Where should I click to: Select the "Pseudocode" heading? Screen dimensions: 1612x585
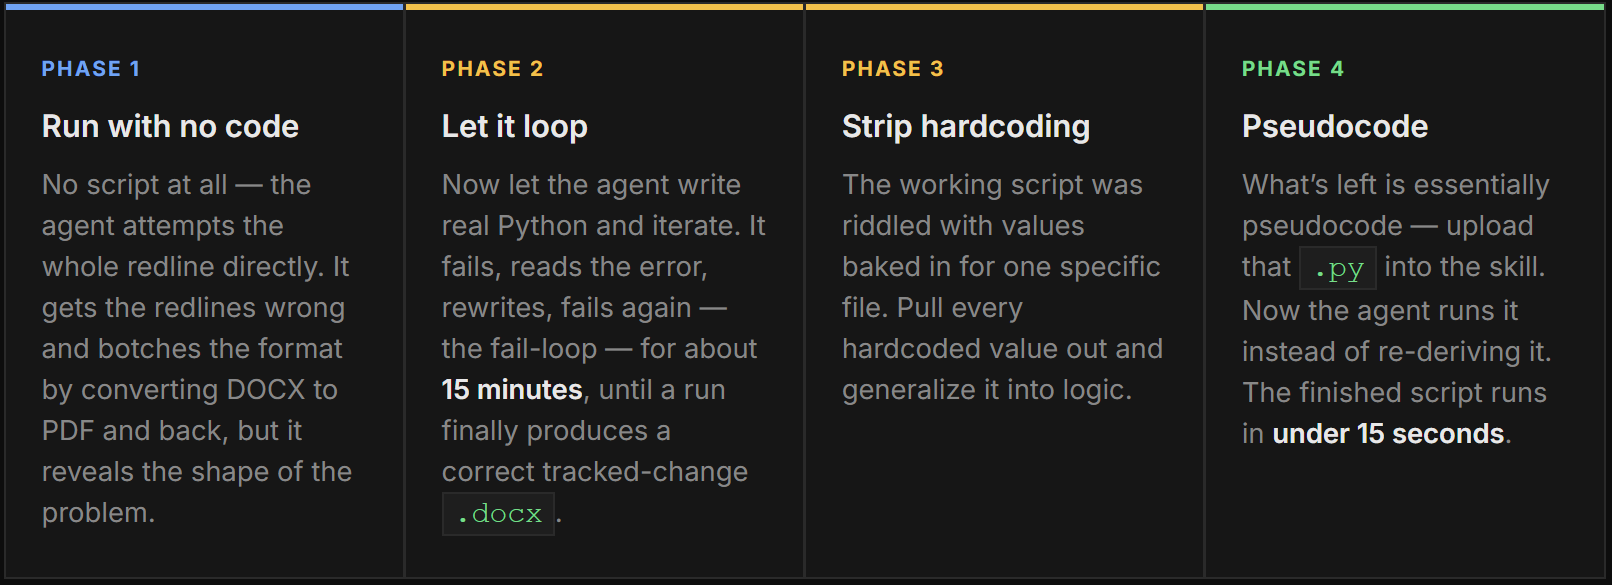pyautogui.click(x=1335, y=127)
